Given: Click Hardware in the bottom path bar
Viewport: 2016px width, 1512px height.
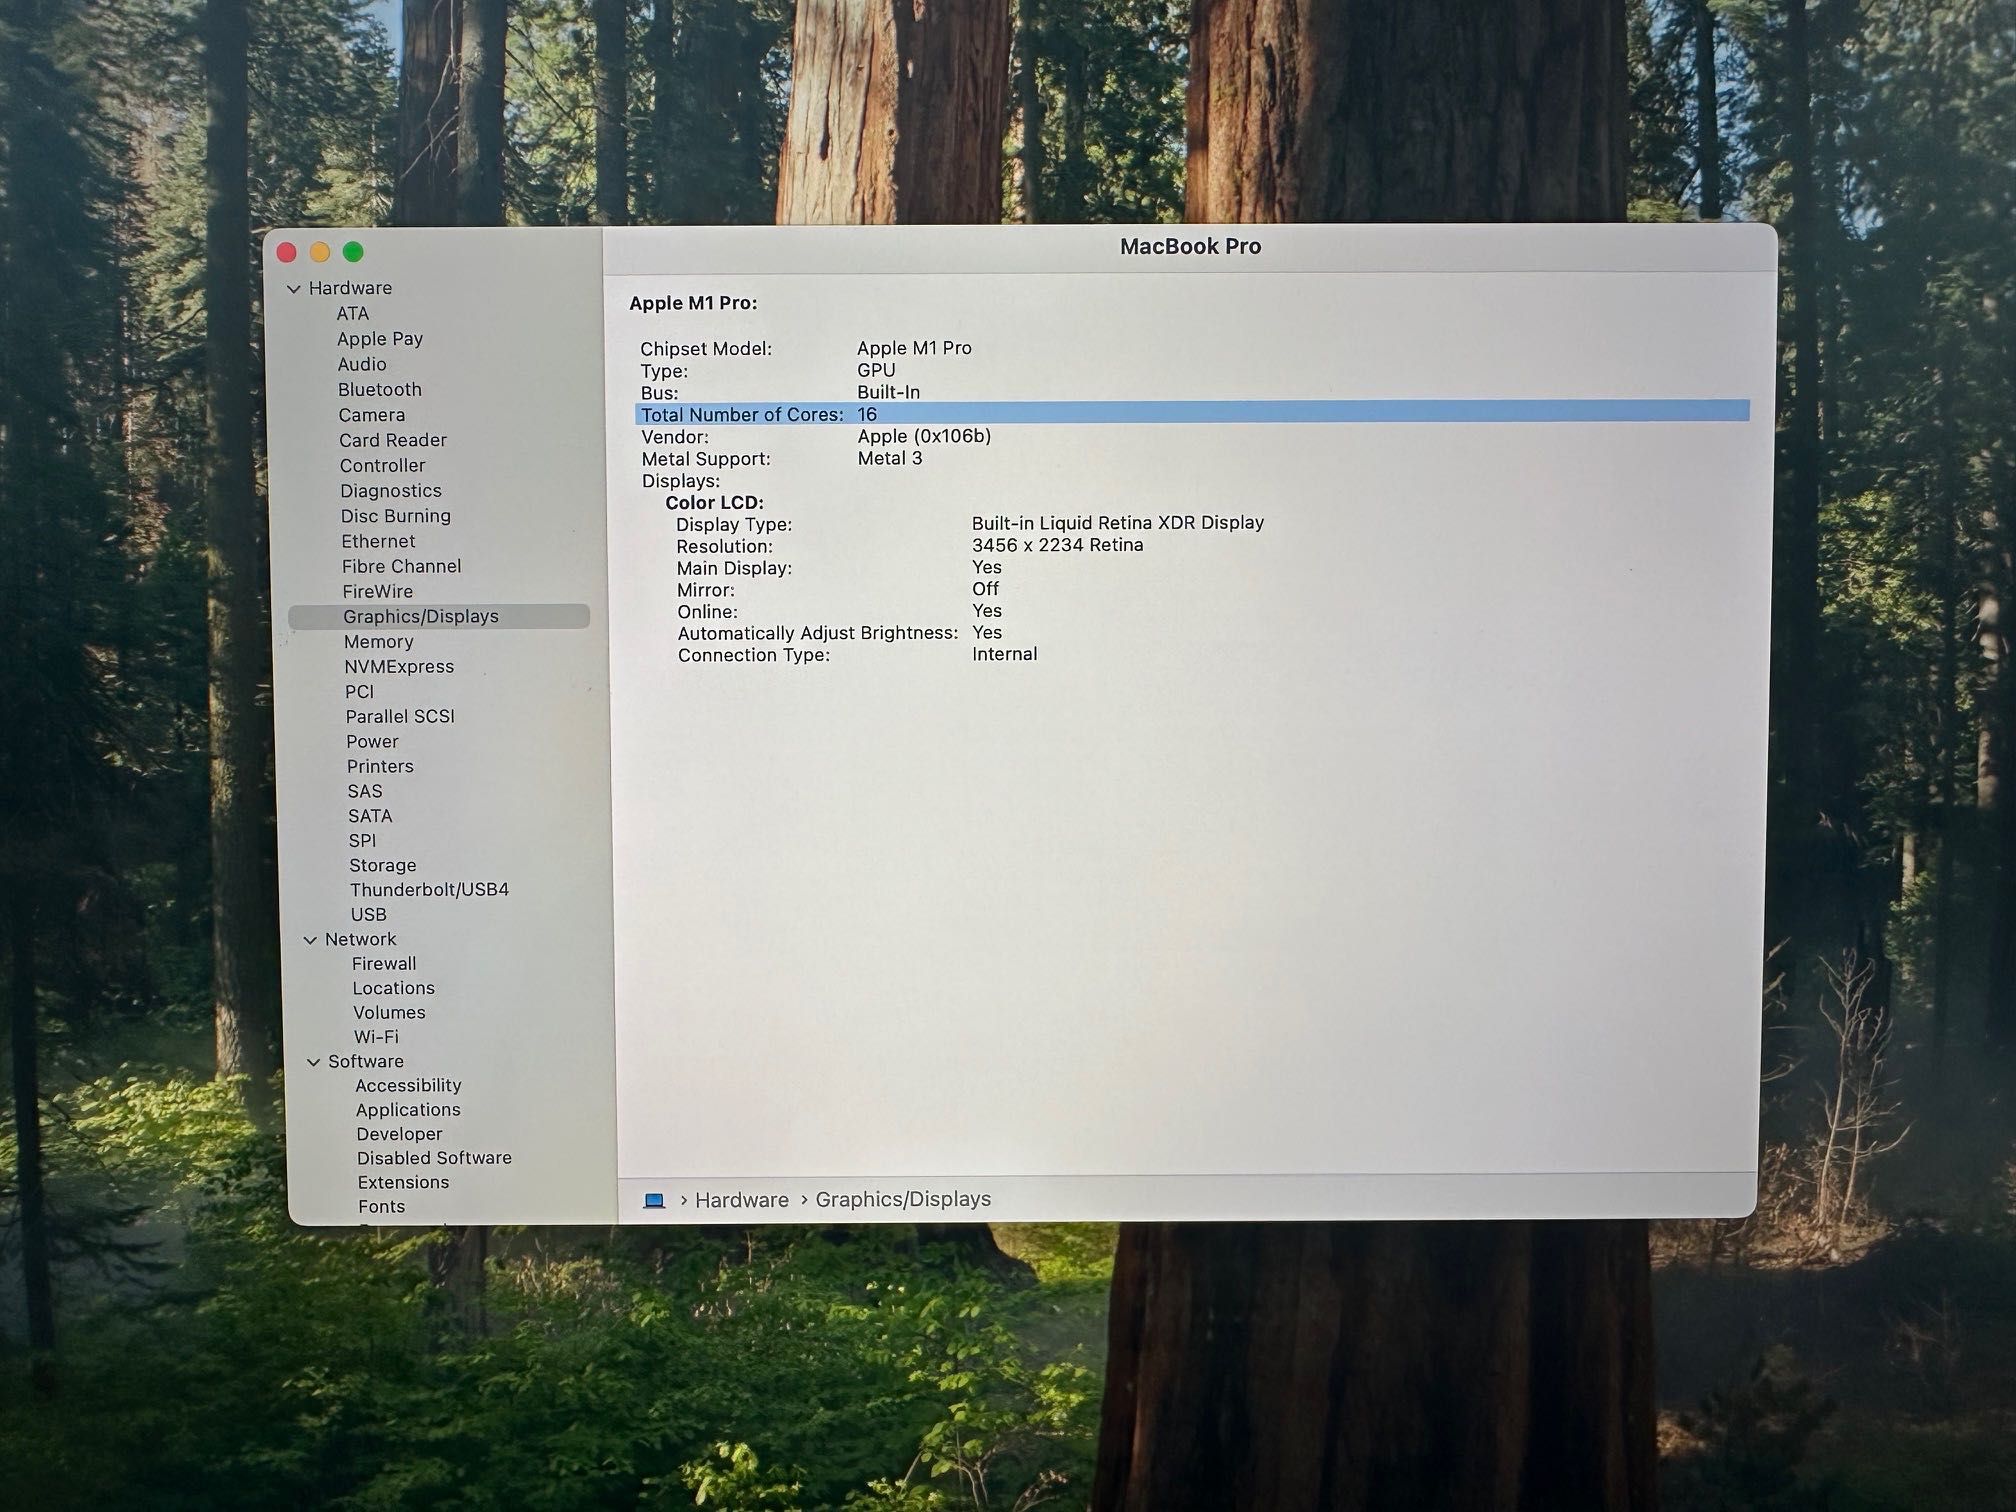Looking at the screenshot, I should [x=742, y=1200].
